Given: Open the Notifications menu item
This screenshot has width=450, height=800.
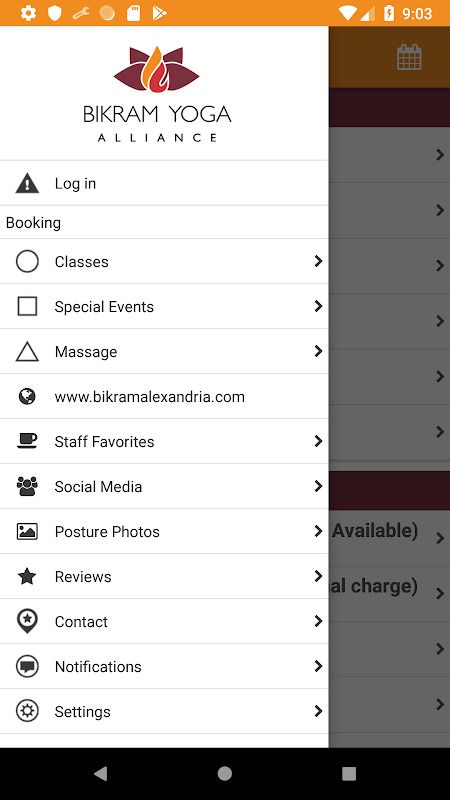Looking at the screenshot, I should pos(164,666).
